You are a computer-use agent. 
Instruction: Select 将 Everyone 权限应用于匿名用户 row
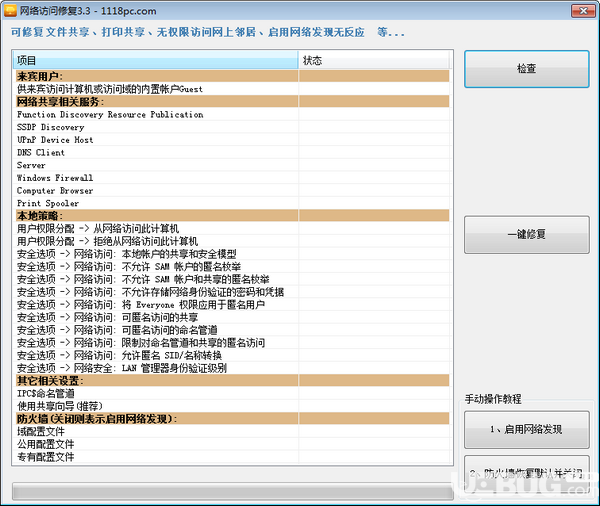click(x=232, y=305)
